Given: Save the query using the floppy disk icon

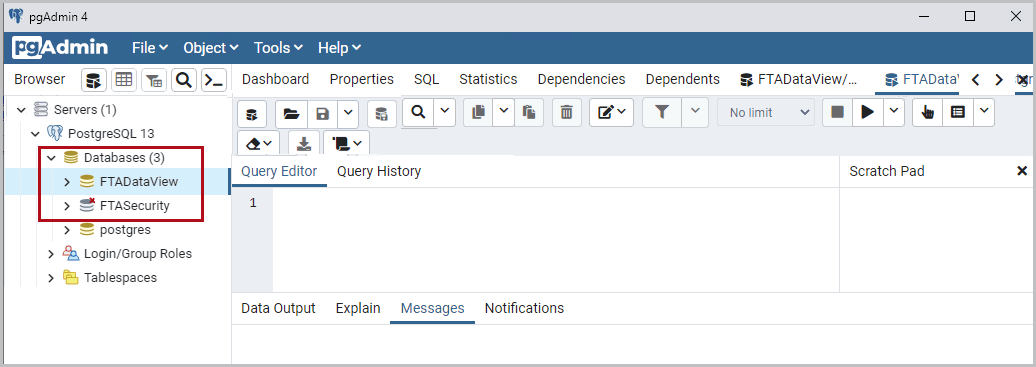Looking at the screenshot, I should coord(322,113).
